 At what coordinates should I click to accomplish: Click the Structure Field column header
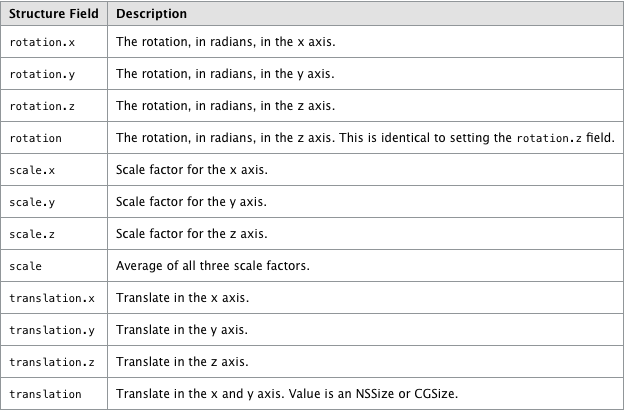coord(52,15)
